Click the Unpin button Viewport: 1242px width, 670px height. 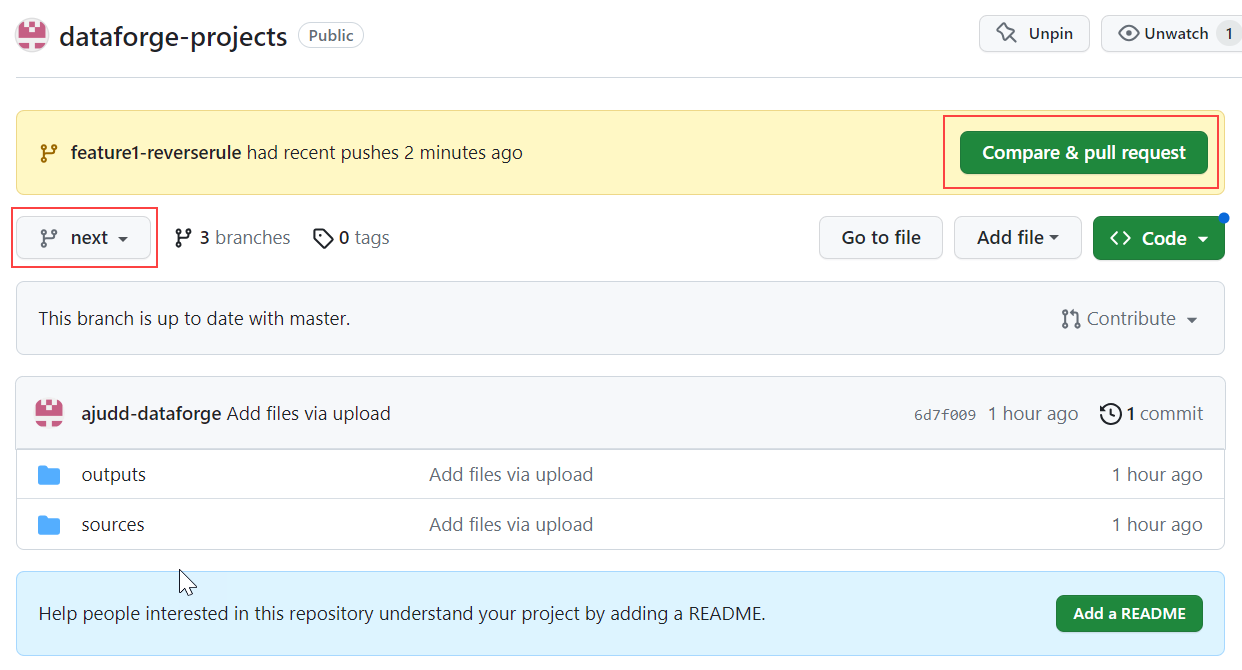pyautogui.click(x=1034, y=34)
